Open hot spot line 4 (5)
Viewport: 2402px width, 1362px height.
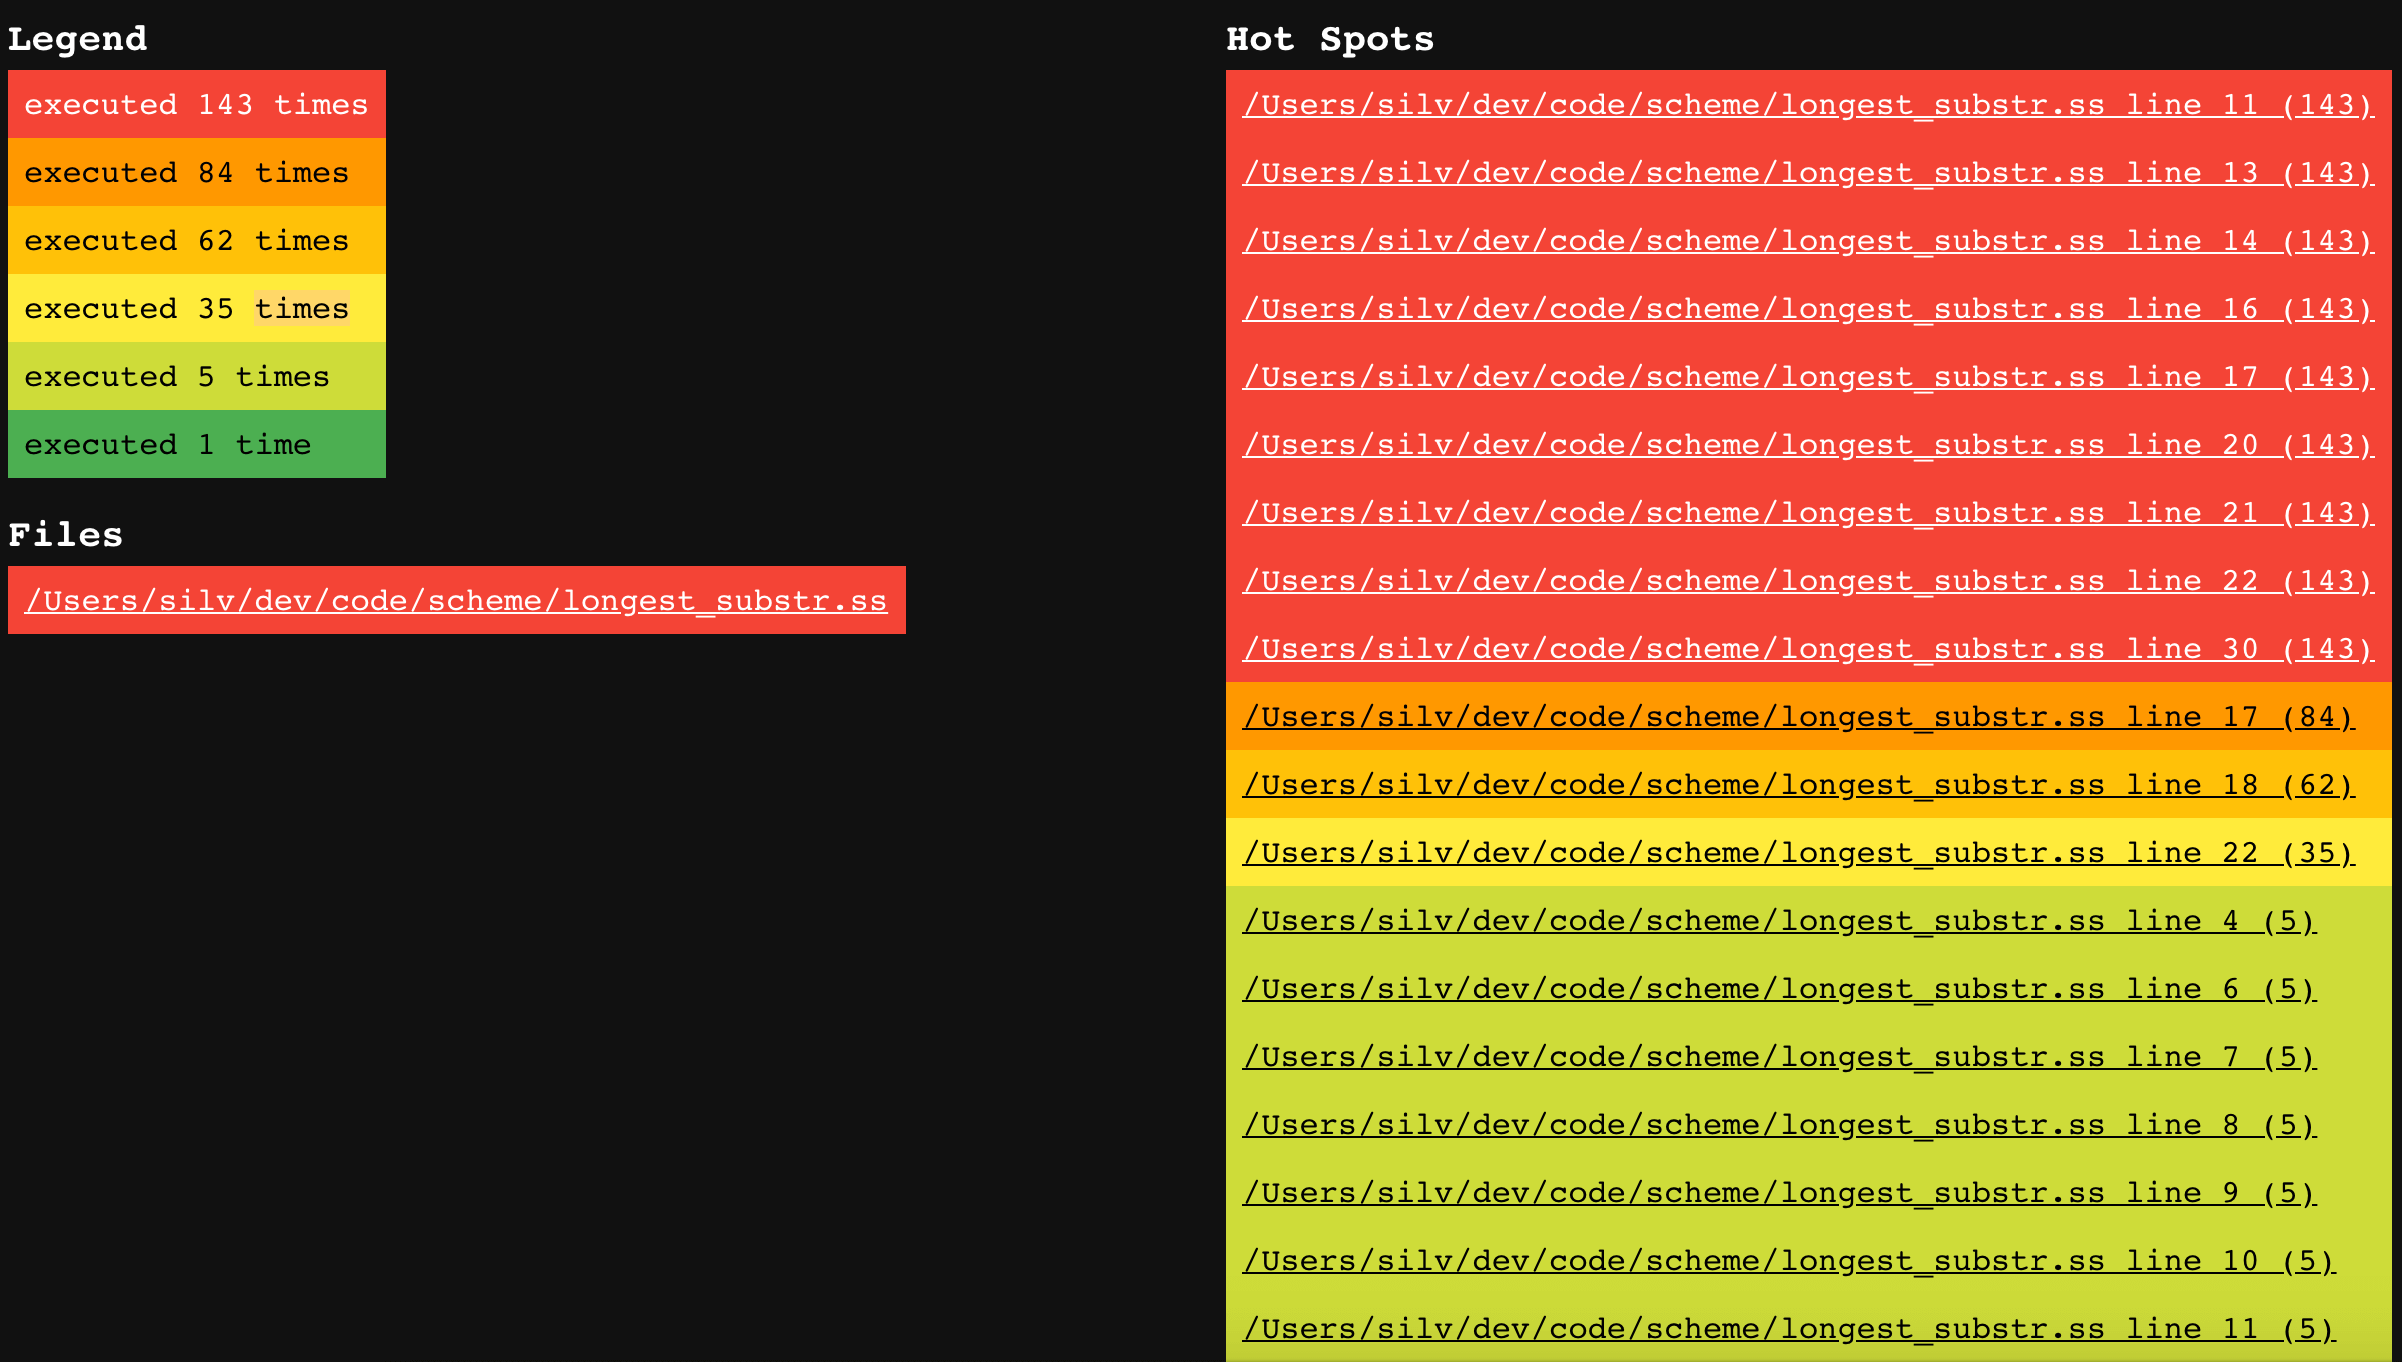[1779, 920]
